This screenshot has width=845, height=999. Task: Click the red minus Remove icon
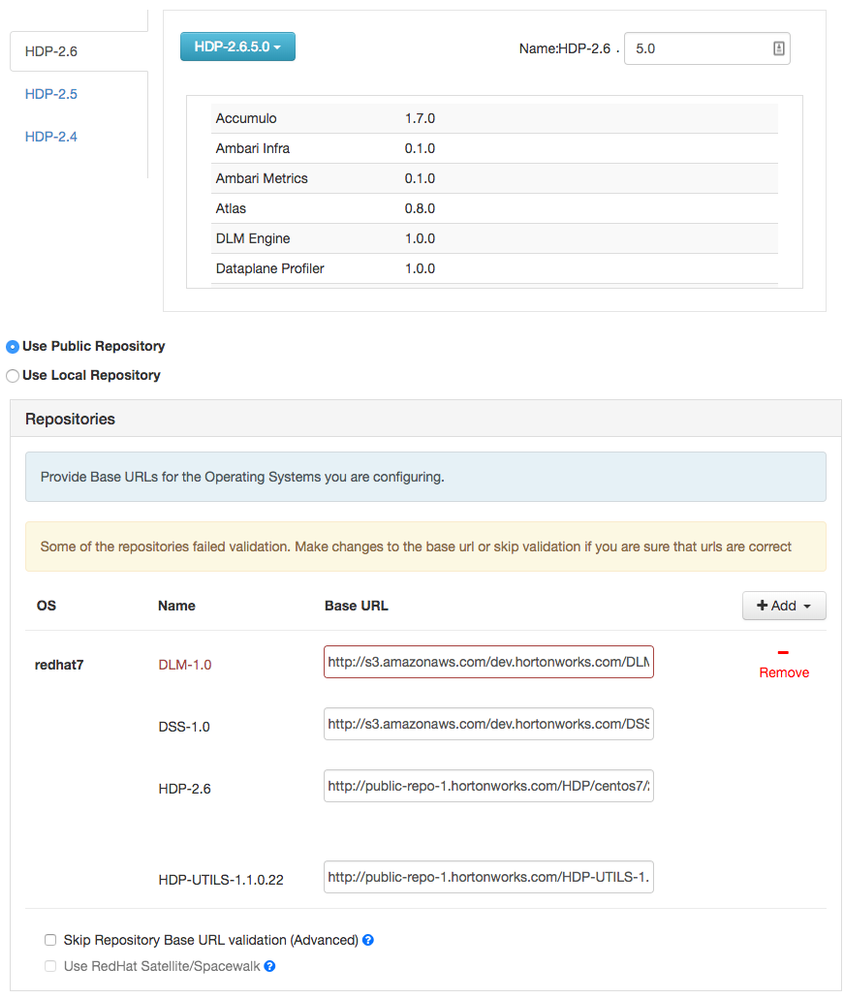click(783, 653)
